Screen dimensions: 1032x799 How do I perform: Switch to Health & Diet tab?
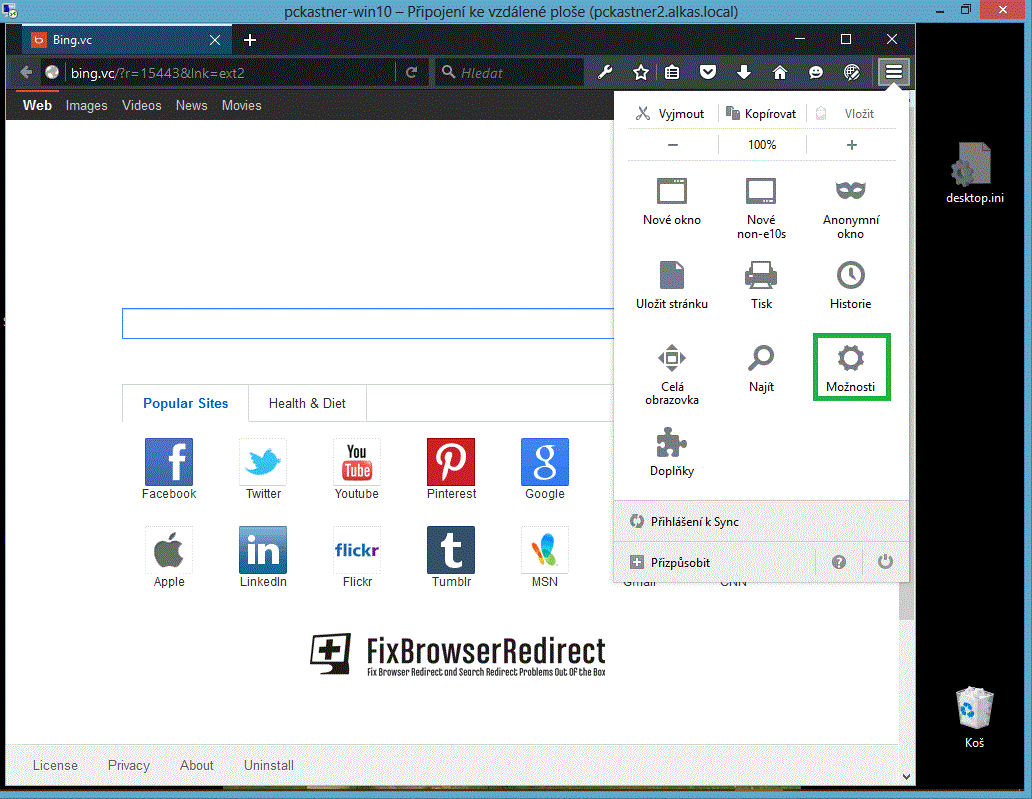[x=307, y=404]
